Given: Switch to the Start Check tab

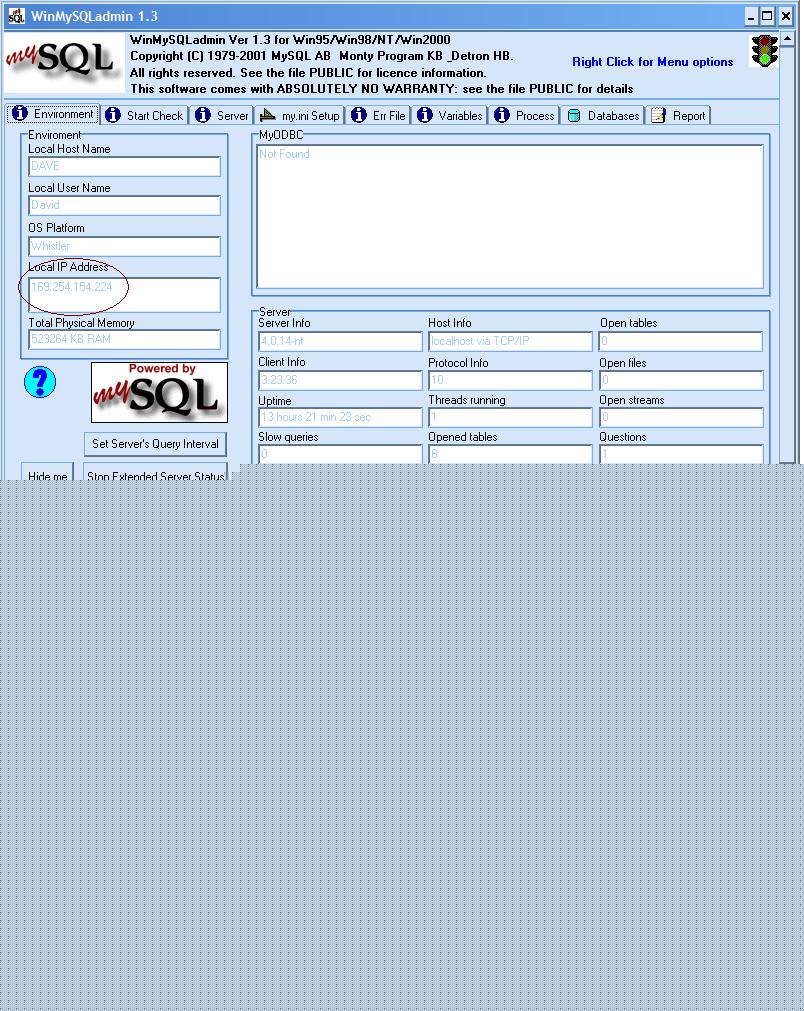Looking at the screenshot, I should (x=145, y=116).
